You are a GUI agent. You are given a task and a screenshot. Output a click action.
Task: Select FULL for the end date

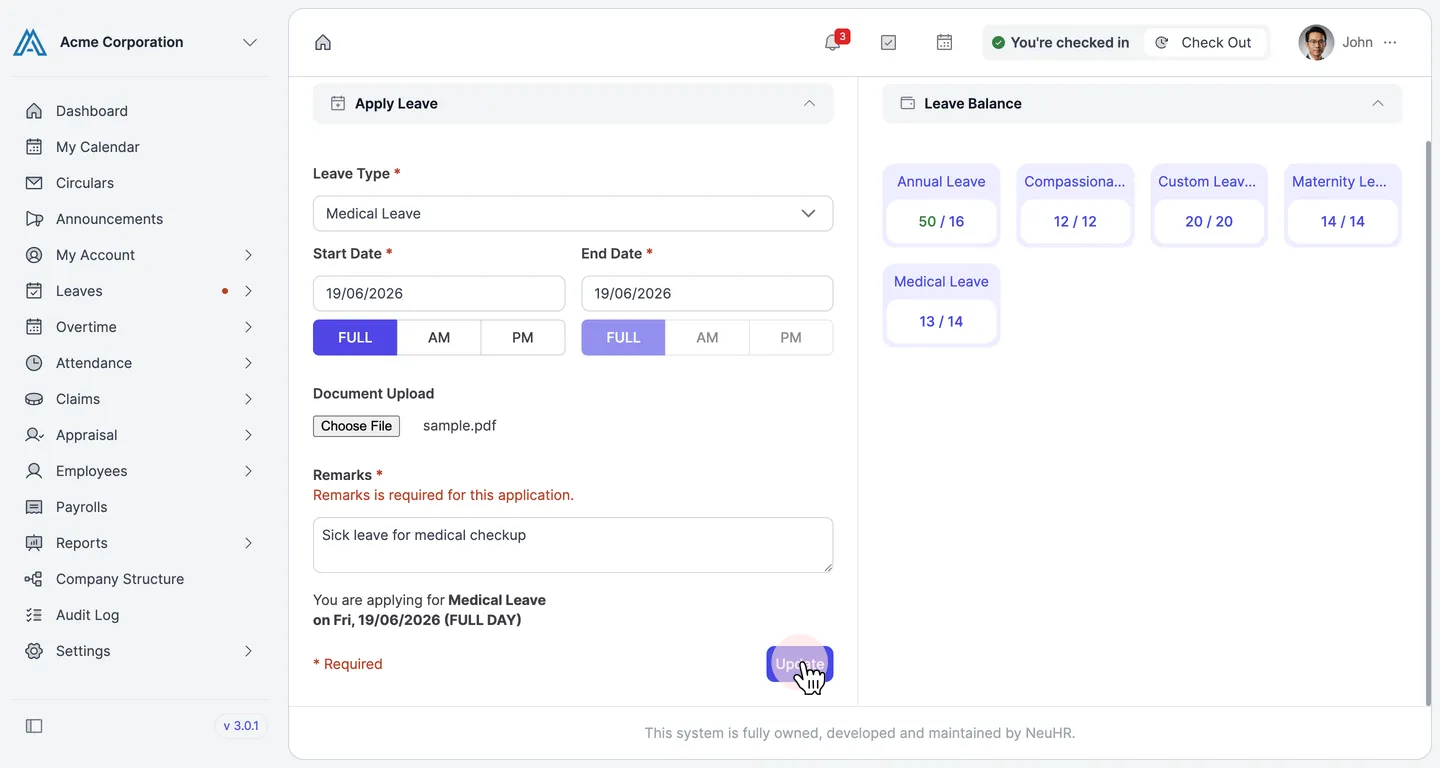[x=623, y=337]
